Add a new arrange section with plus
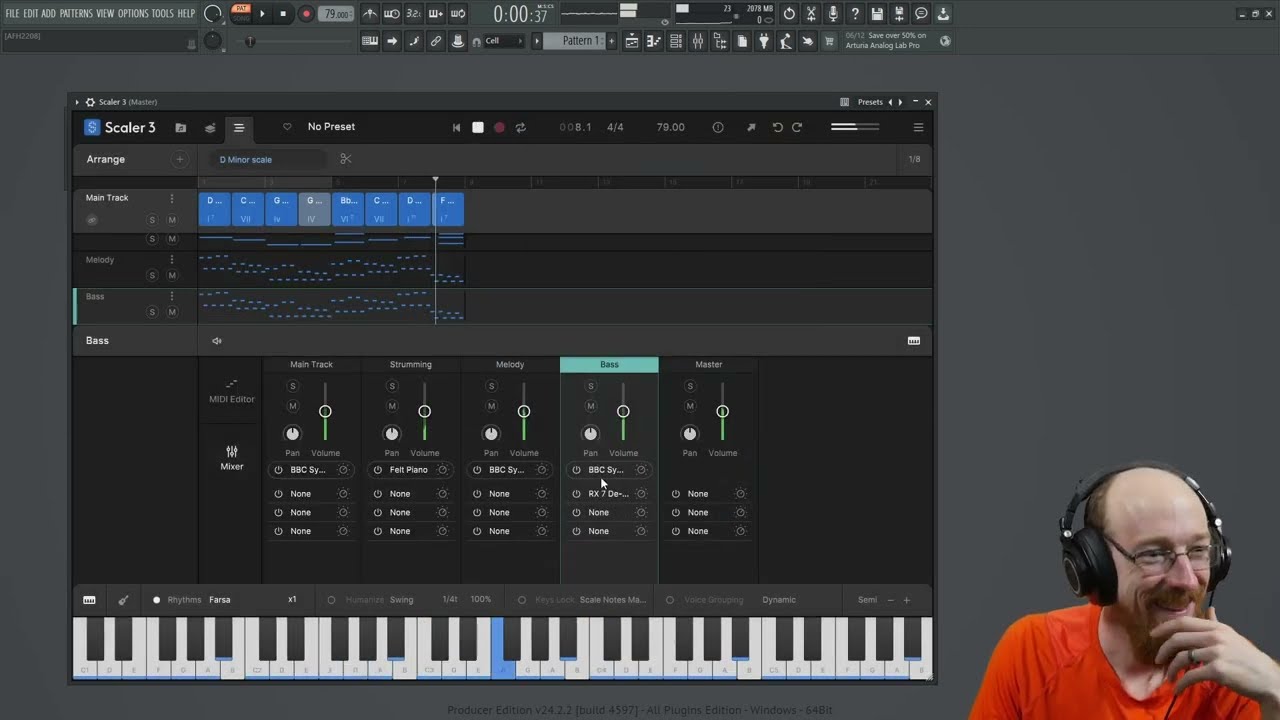Image resolution: width=1280 pixels, height=720 pixels. [180, 159]
